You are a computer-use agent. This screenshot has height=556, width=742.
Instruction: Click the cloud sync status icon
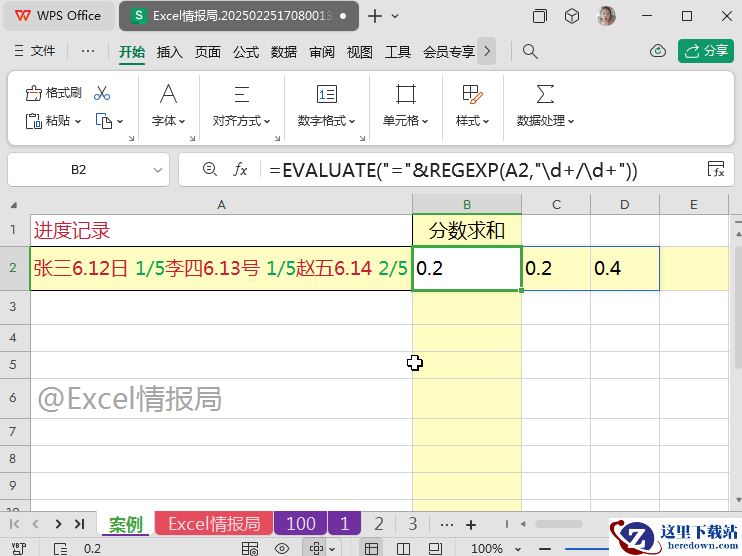click(657, 51)
